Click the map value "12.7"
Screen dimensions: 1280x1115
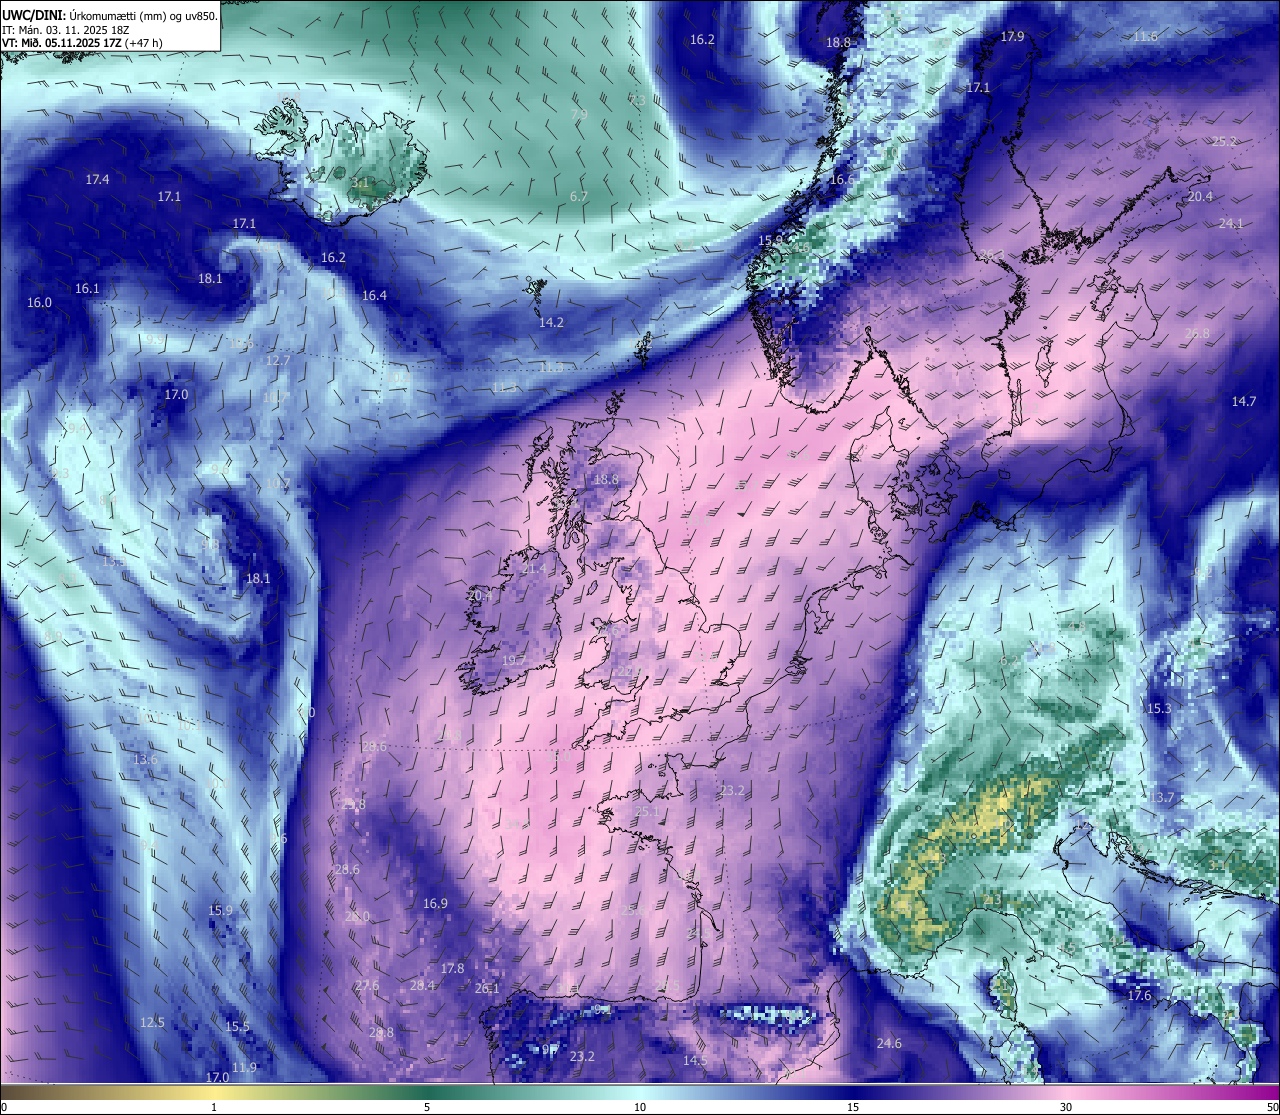coord(278,361)
